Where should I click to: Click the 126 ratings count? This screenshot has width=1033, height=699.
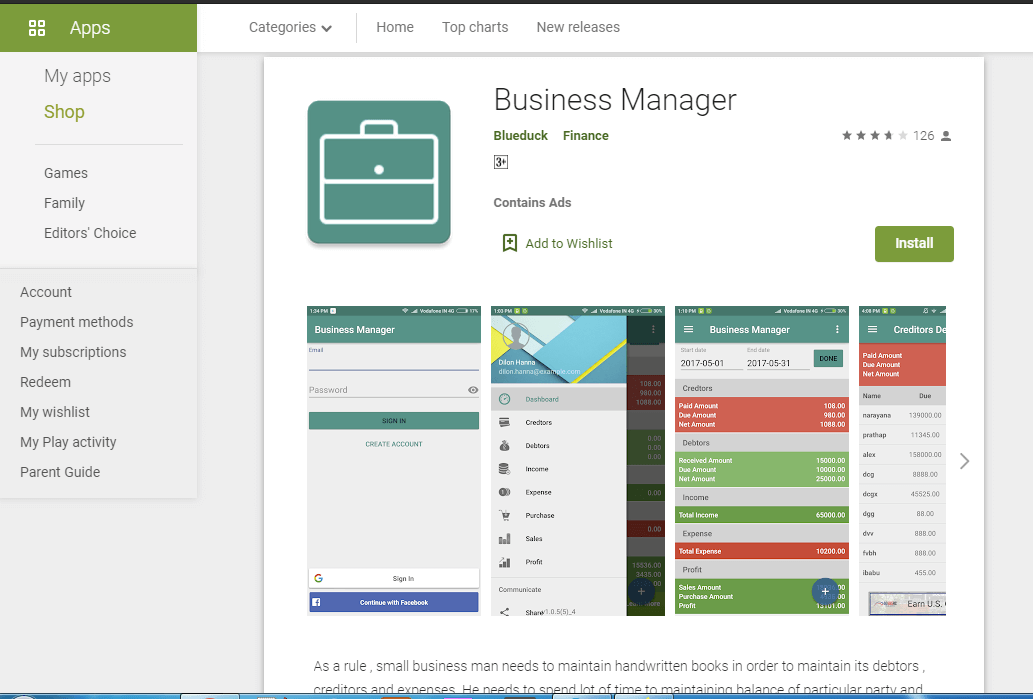coord(923,136)
